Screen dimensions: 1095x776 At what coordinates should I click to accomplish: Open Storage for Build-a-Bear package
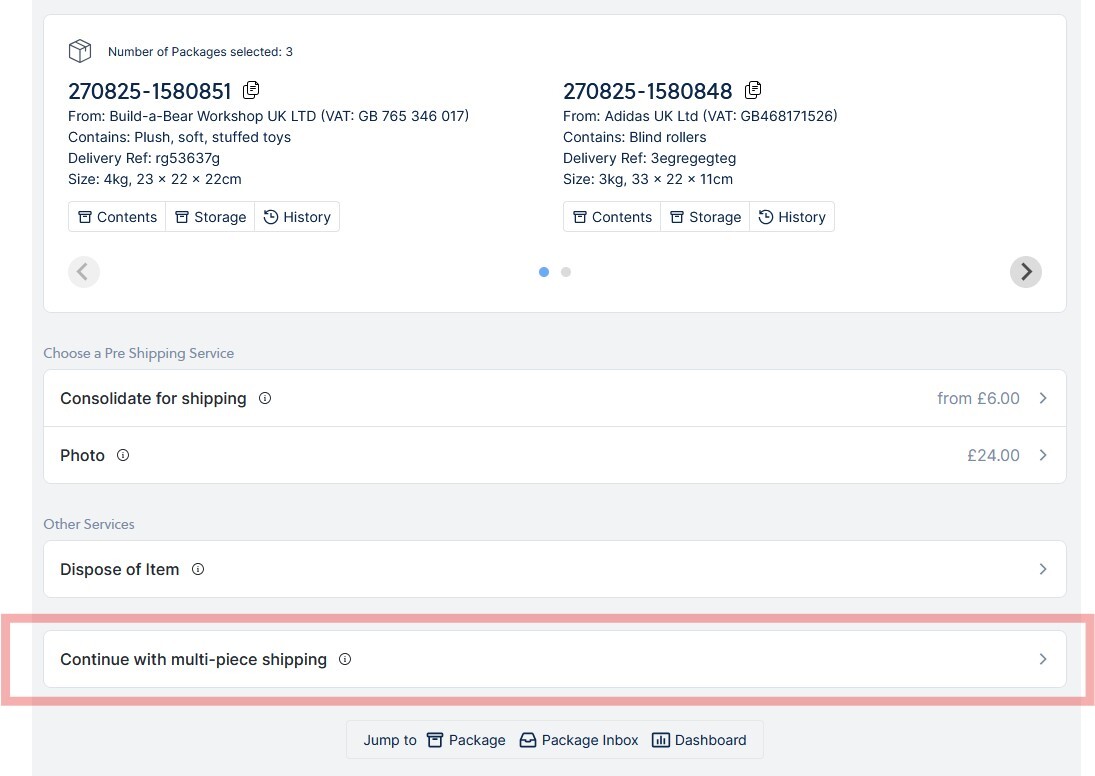(x=210, y=217)
